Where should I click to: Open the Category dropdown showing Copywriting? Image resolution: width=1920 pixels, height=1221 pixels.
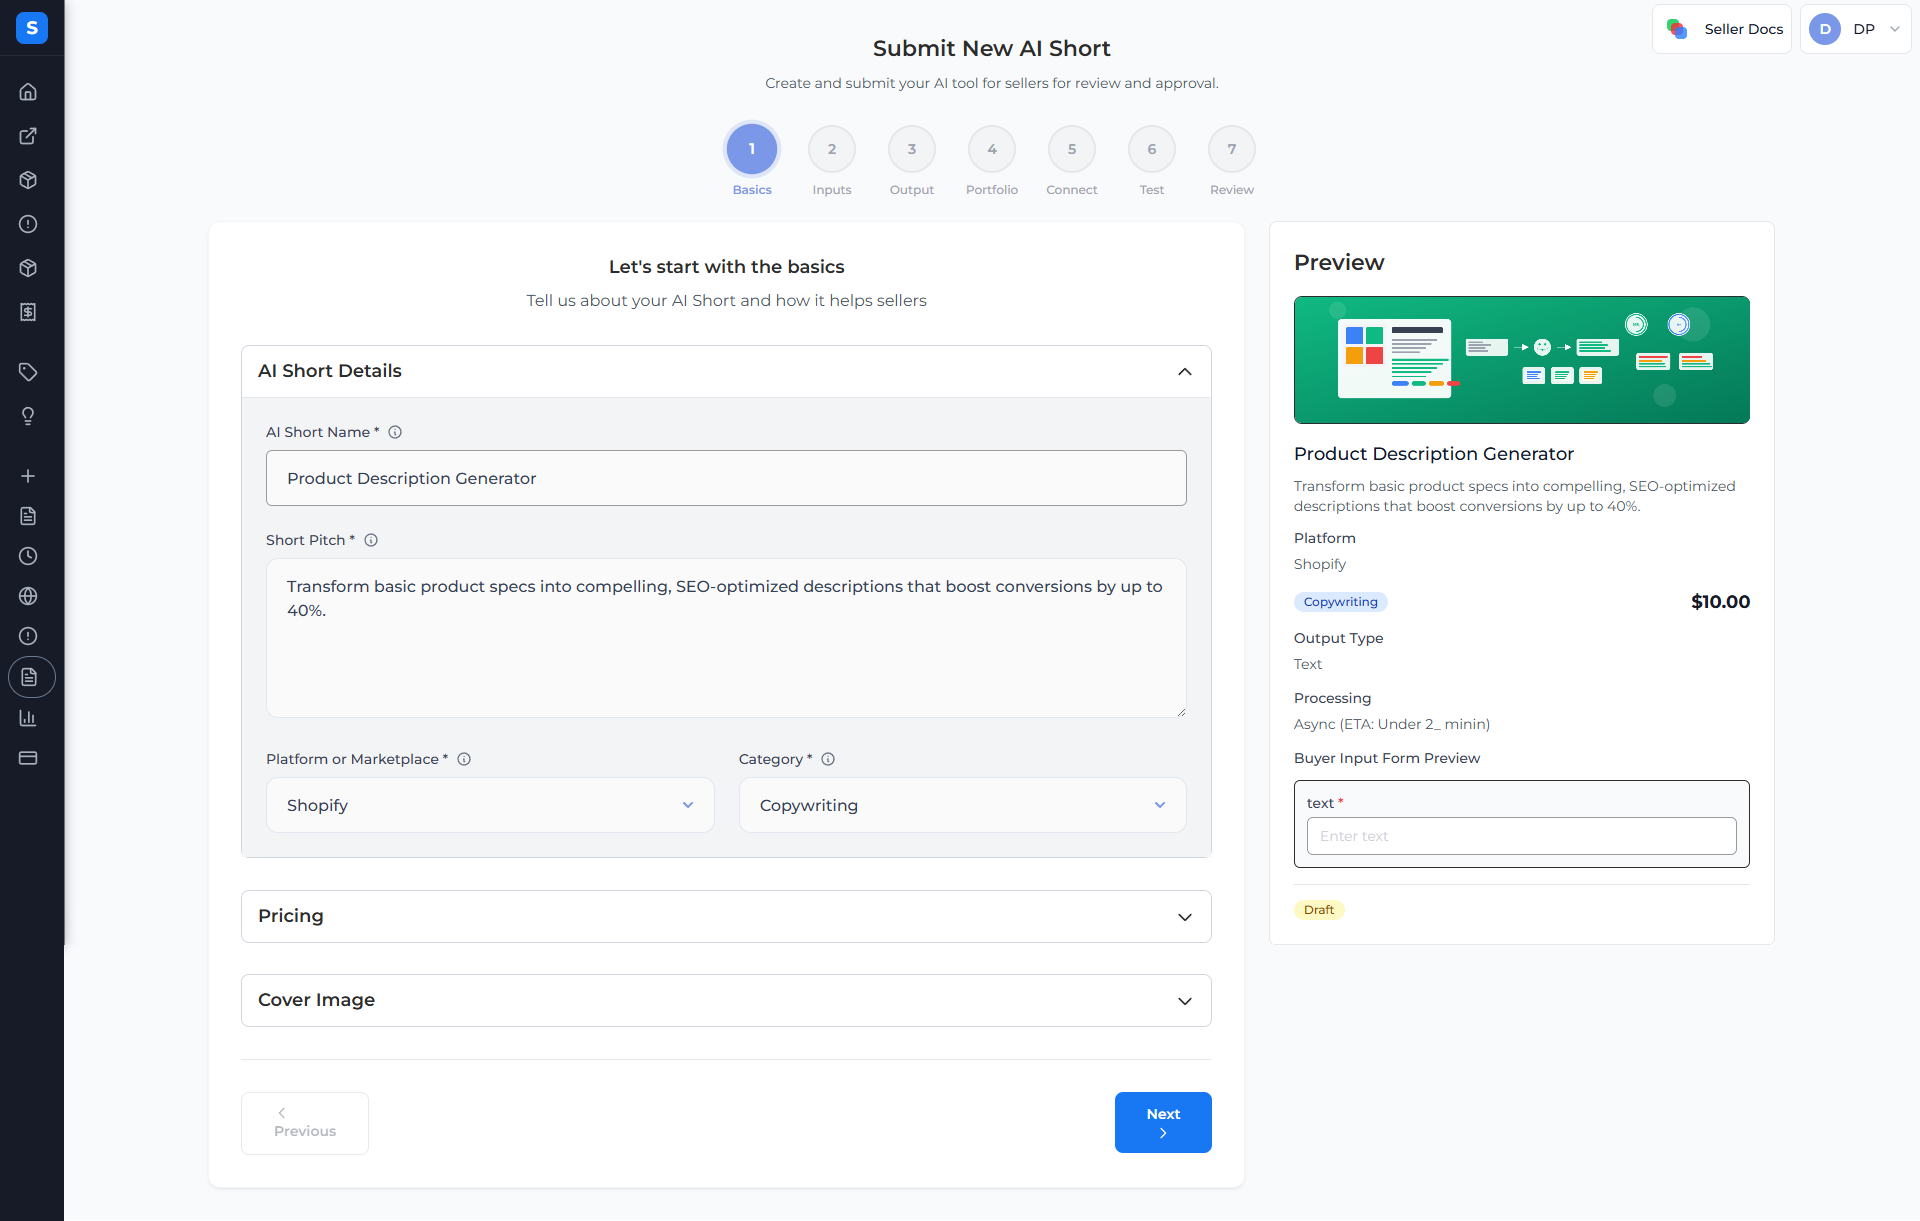(x=962, y=805)
